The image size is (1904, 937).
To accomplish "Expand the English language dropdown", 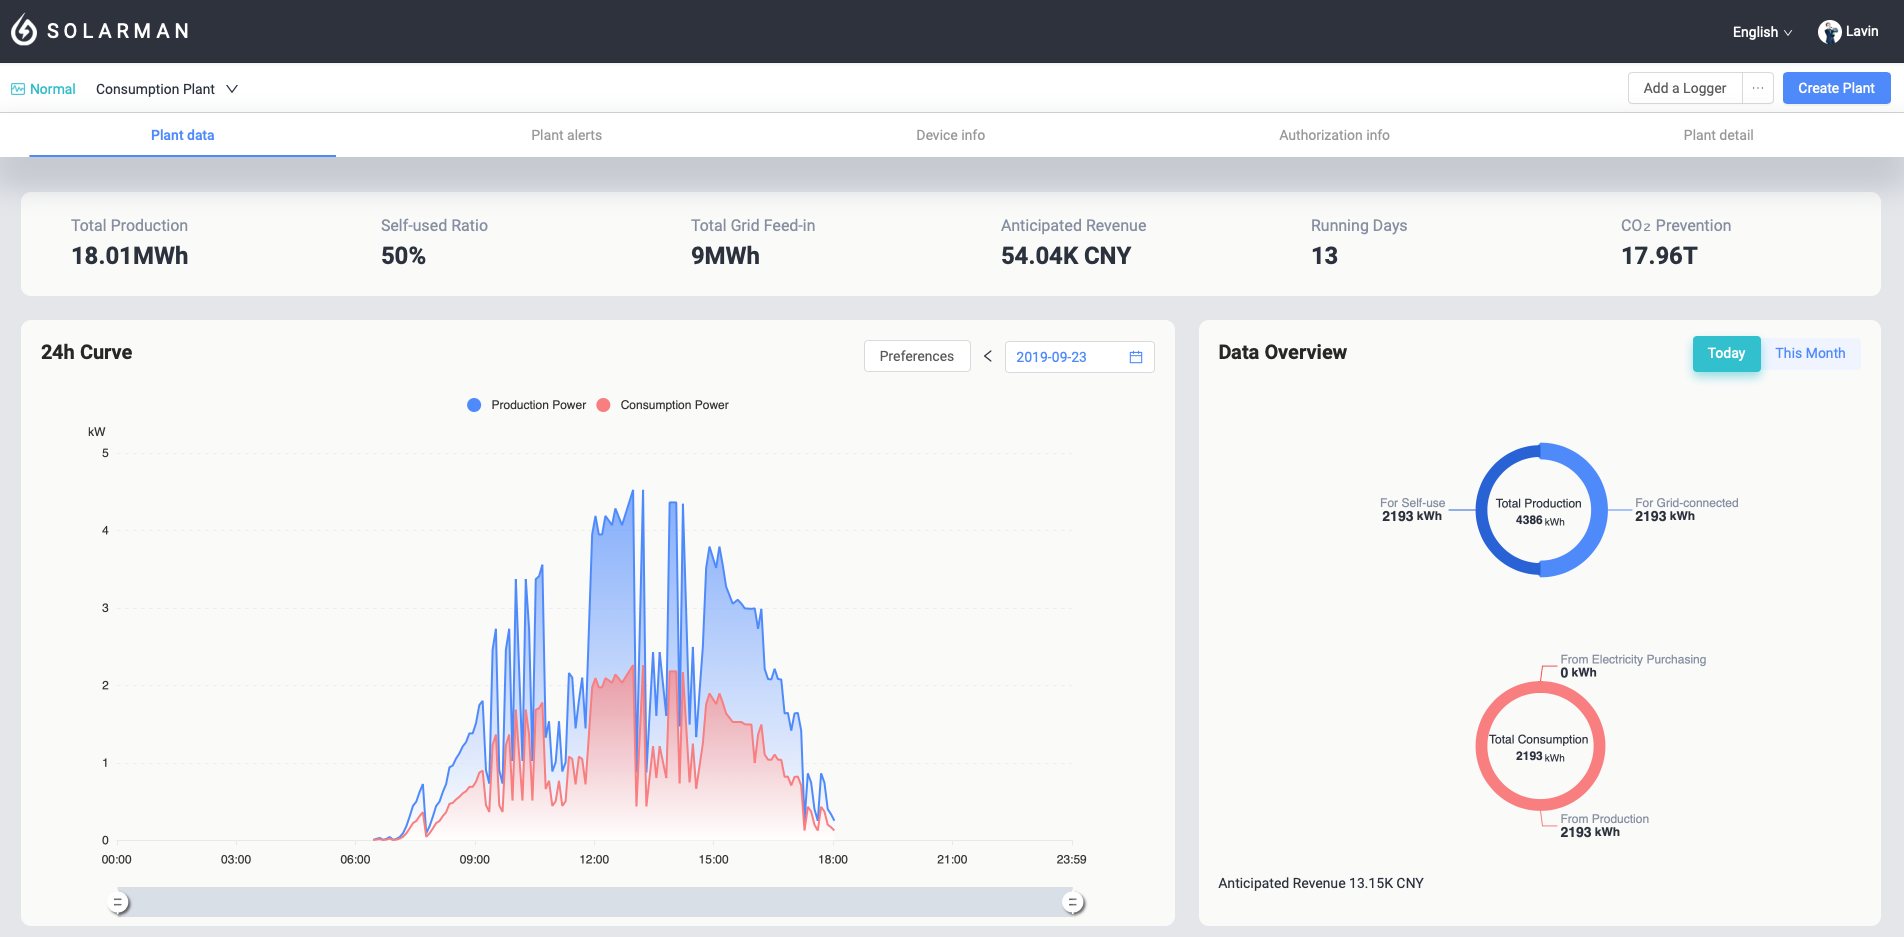I will (x=1762, y=32).
